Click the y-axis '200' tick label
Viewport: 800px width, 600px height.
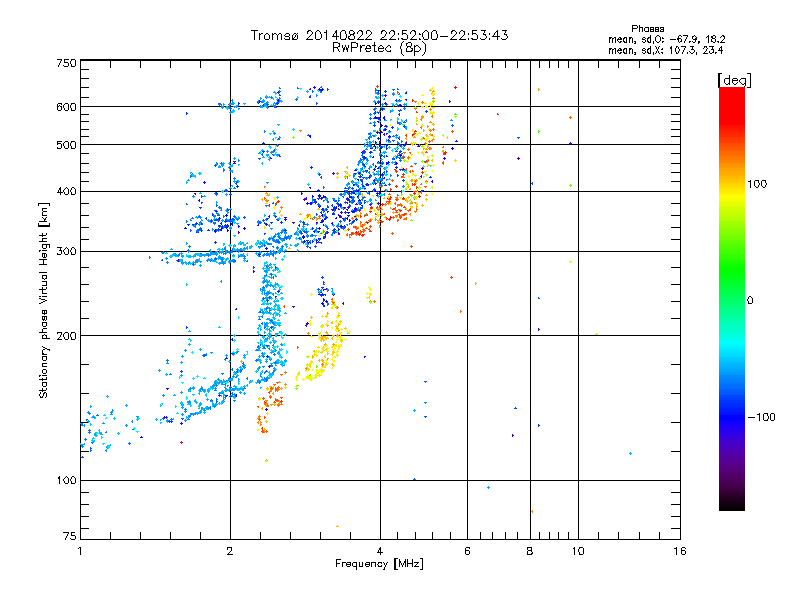[x=66, y=336]
